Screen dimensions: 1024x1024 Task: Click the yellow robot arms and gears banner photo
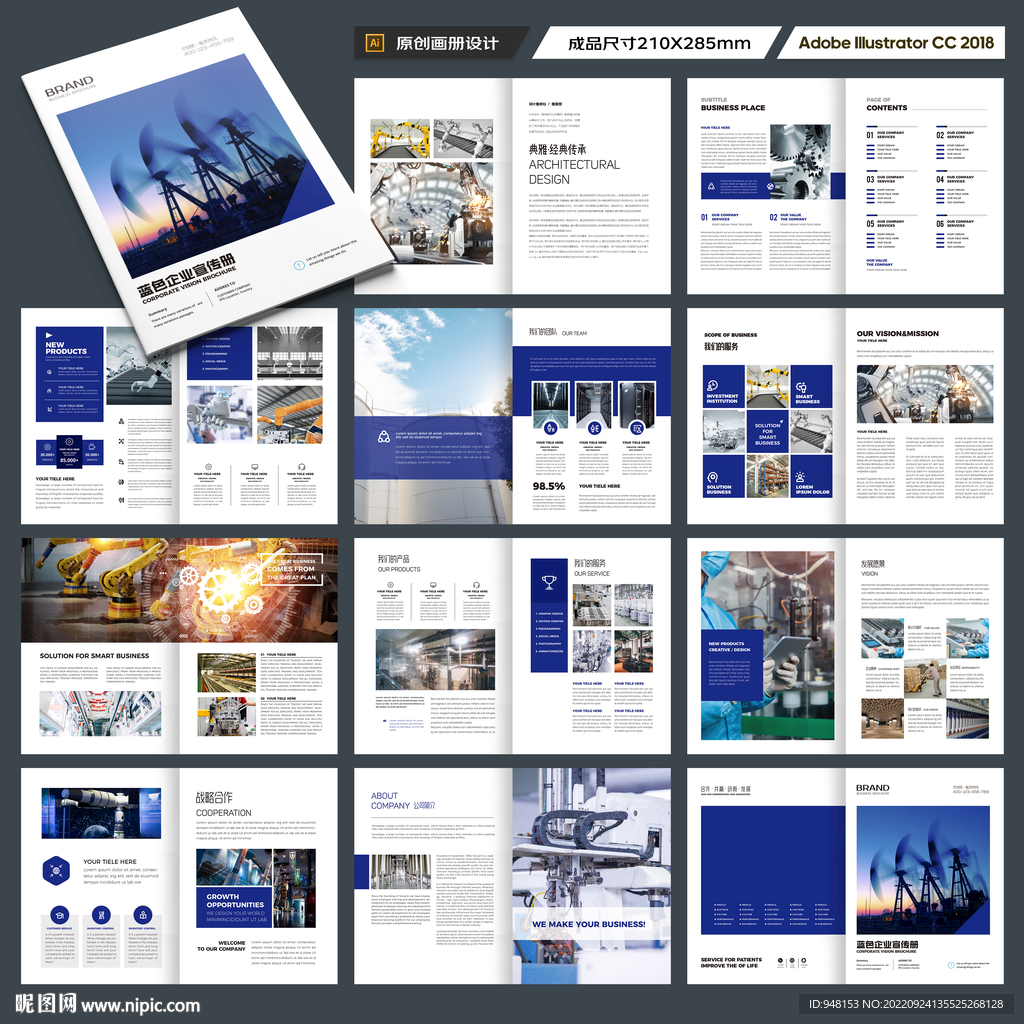point(180,590)
